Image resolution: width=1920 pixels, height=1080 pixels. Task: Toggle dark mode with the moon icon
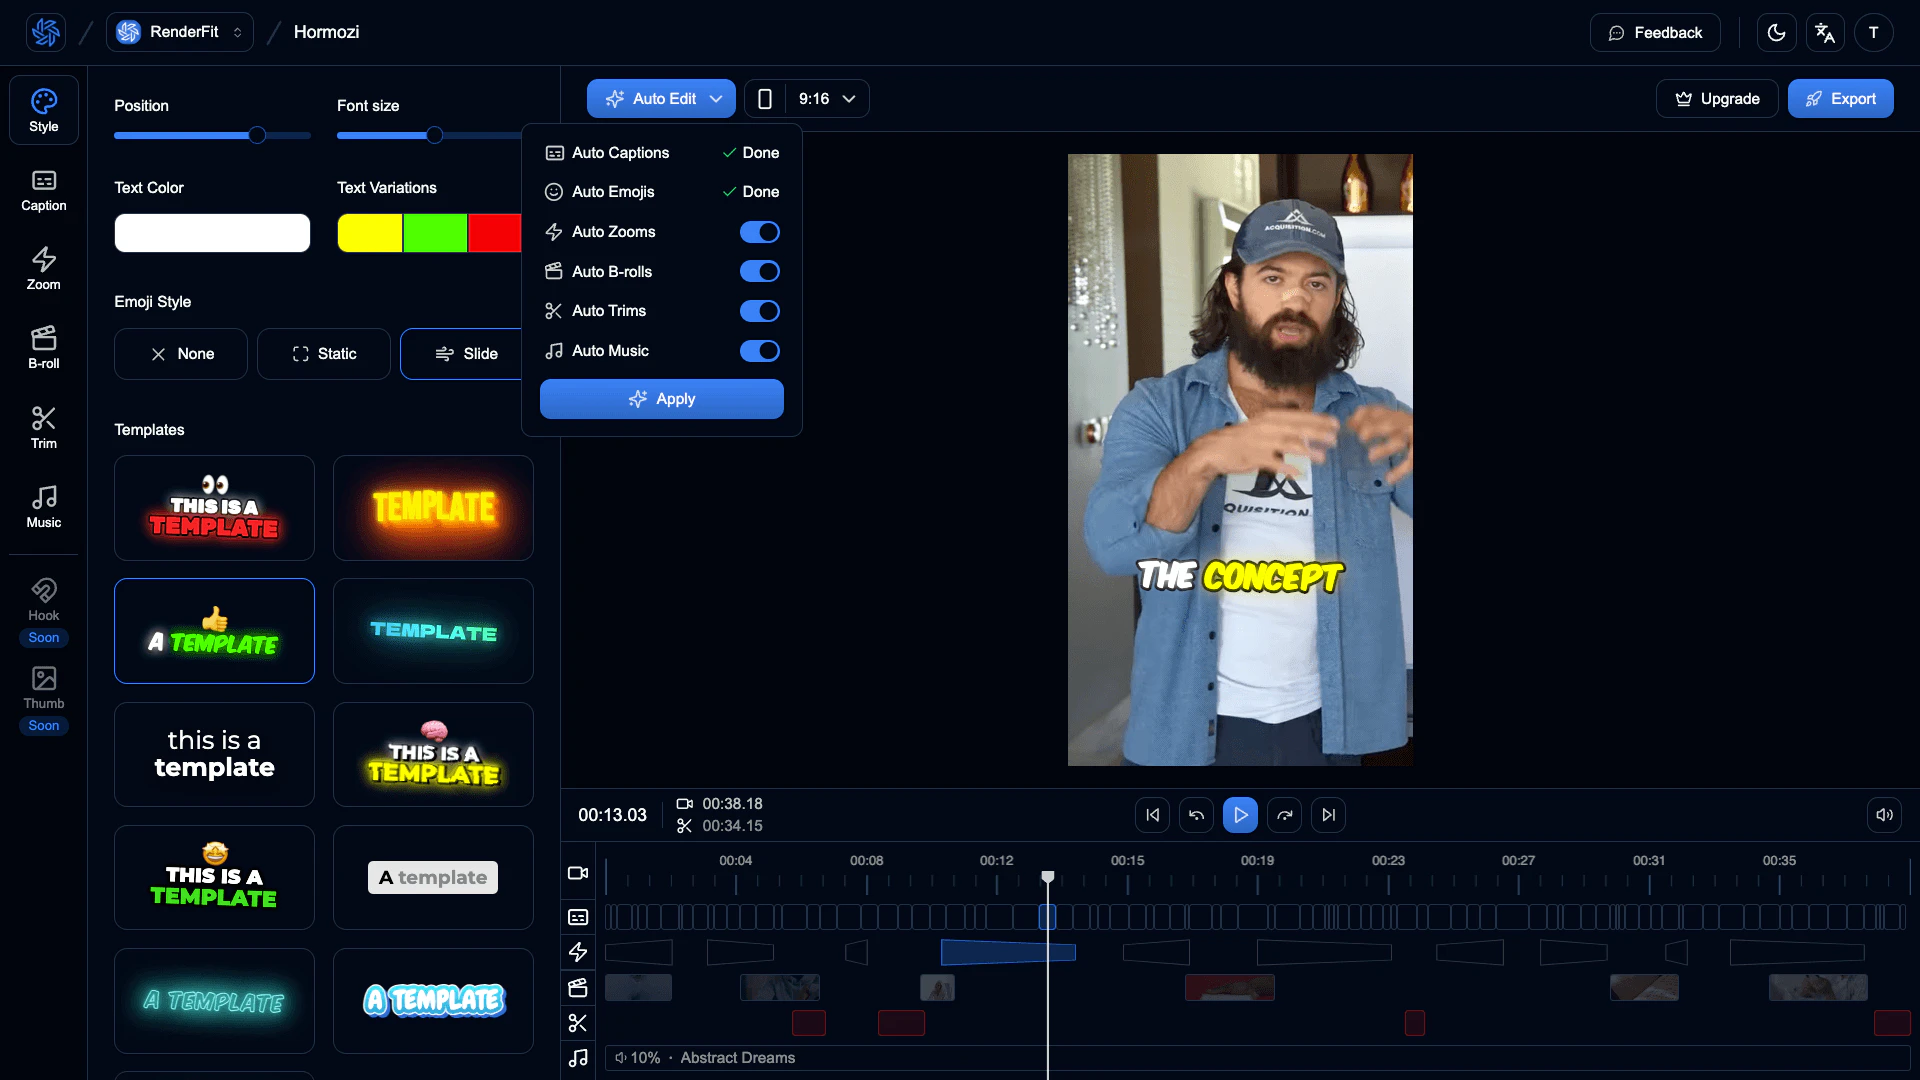(1777, 32)
